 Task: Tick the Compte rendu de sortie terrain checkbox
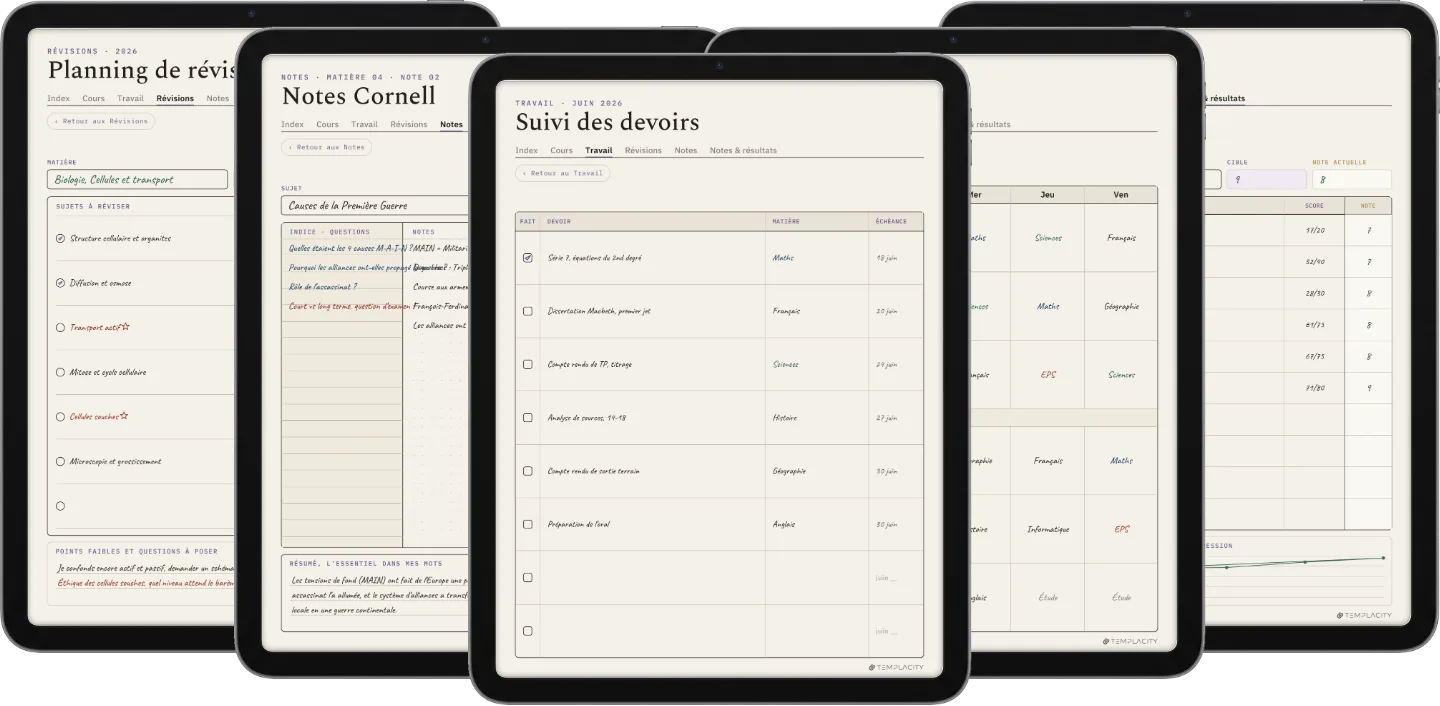[528, 471]
